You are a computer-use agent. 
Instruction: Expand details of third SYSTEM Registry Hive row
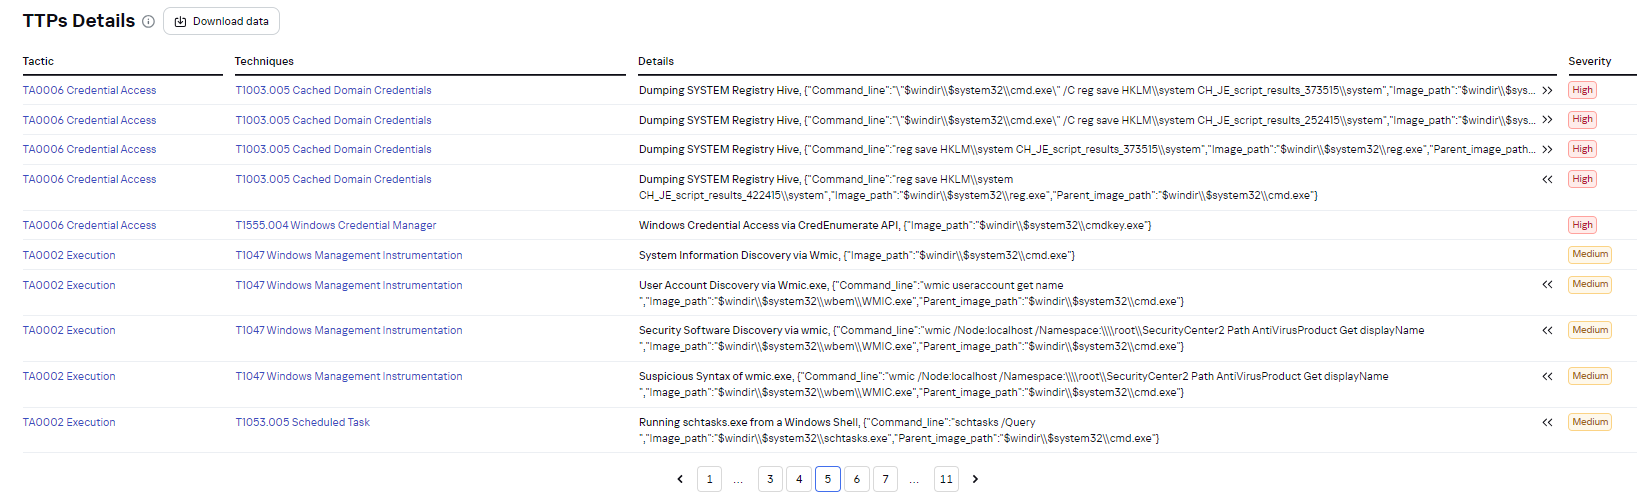pyautogui.click(x=1547, y=149)
